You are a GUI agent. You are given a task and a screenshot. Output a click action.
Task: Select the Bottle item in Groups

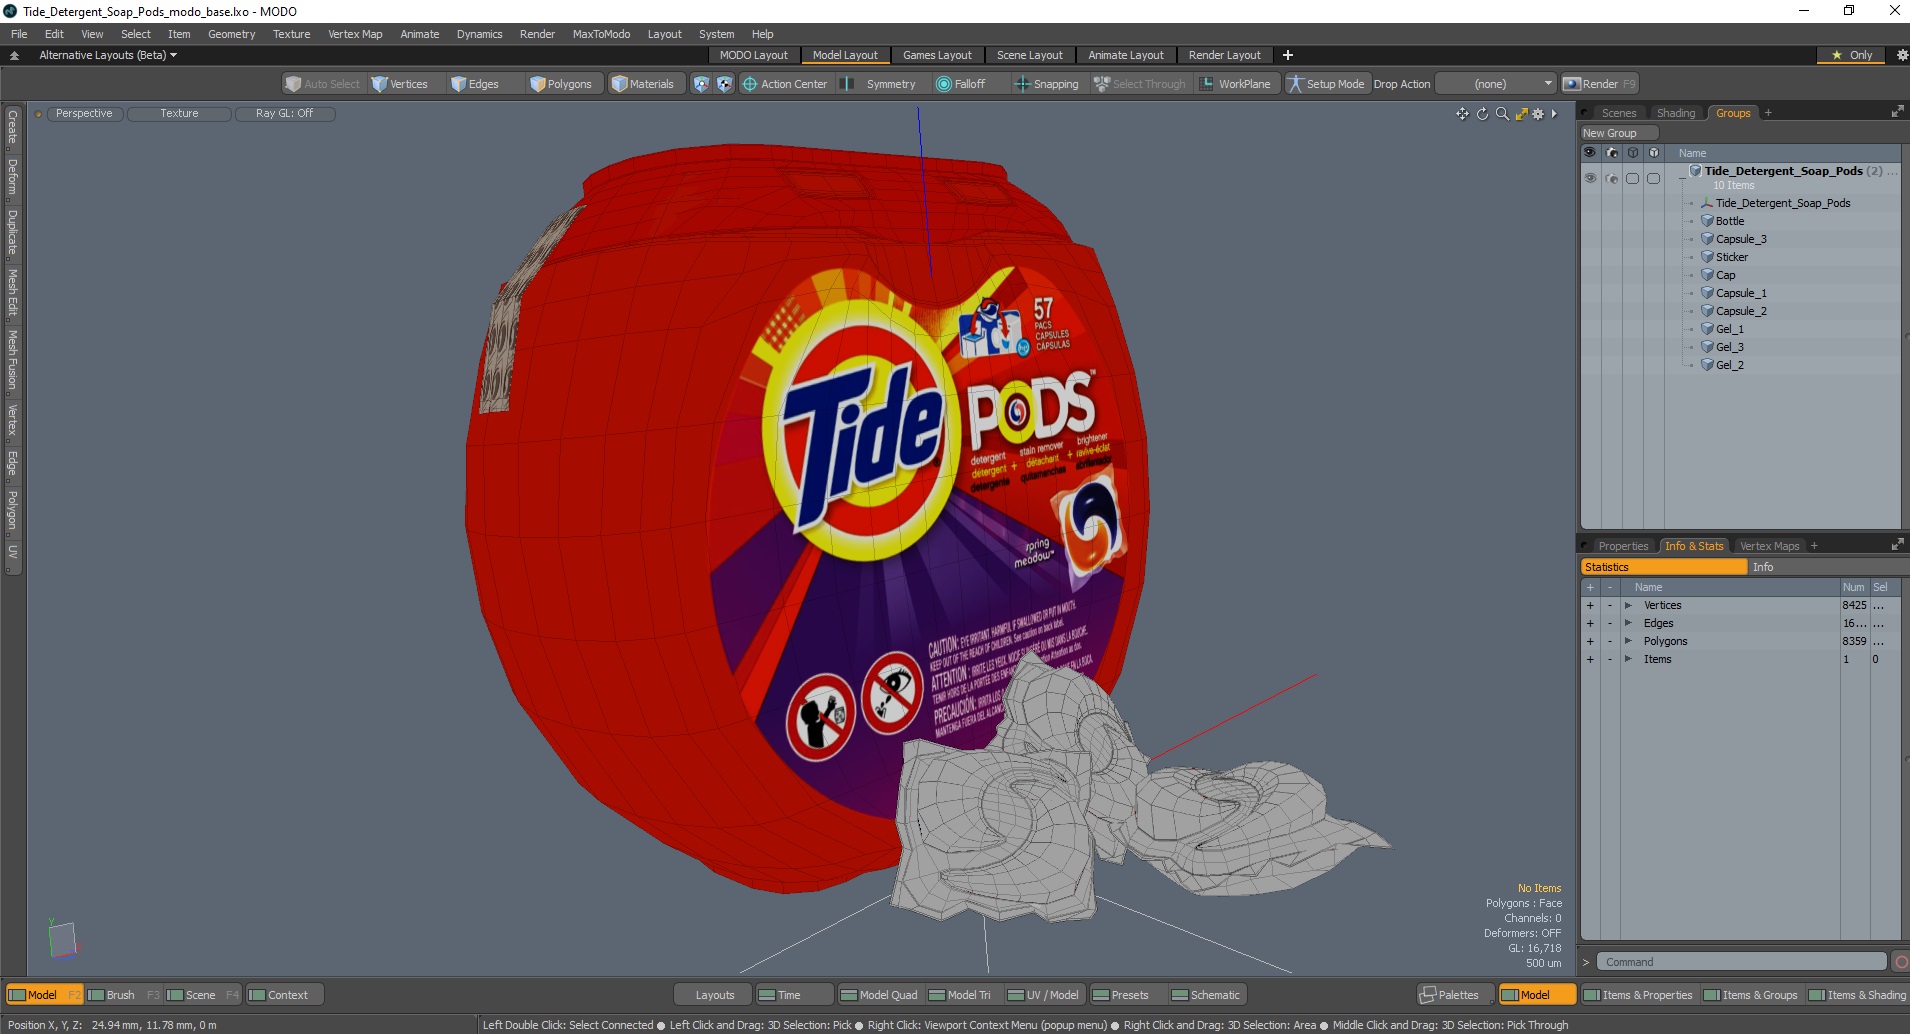(x=1730, y=221)
